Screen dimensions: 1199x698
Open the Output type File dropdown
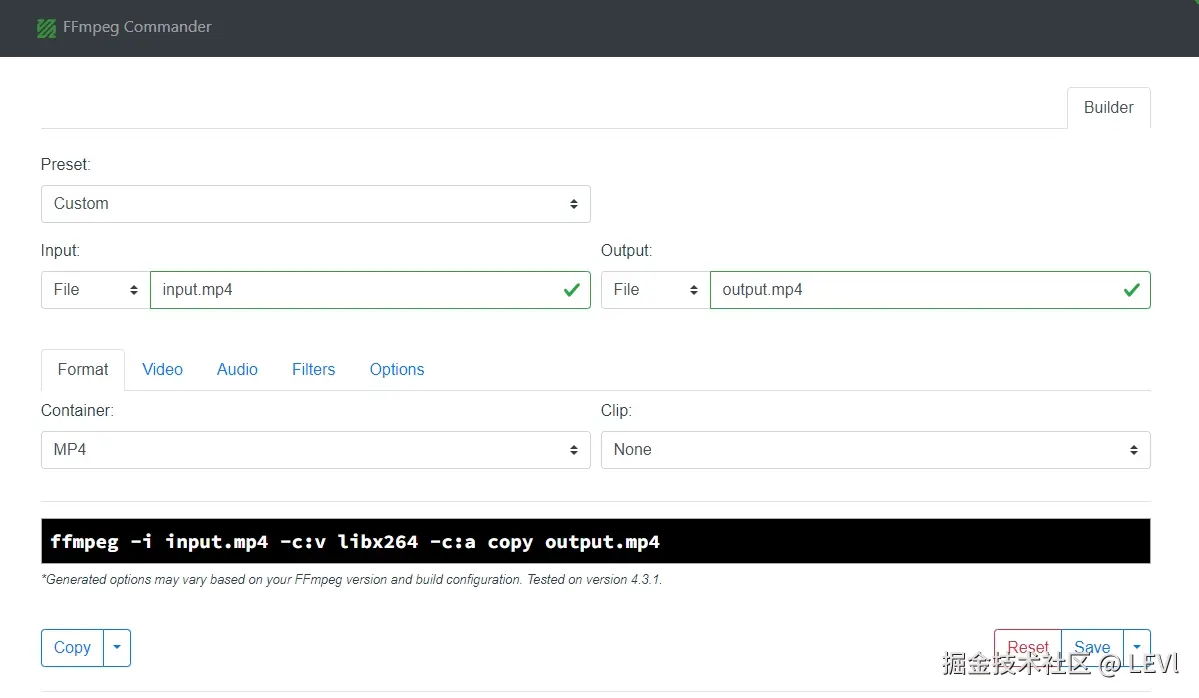[x=655, y=290]
